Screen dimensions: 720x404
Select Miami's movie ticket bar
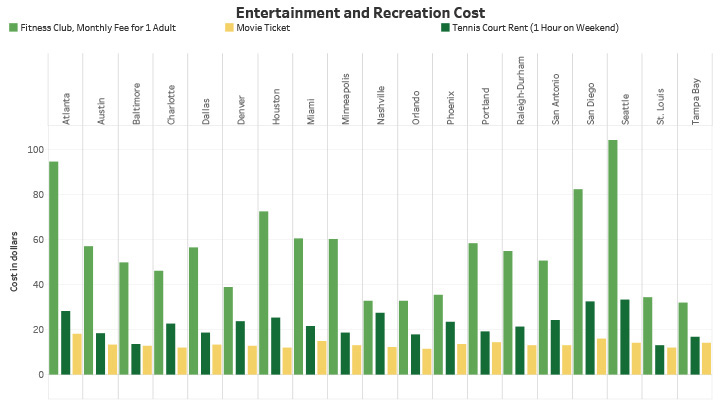322,358
